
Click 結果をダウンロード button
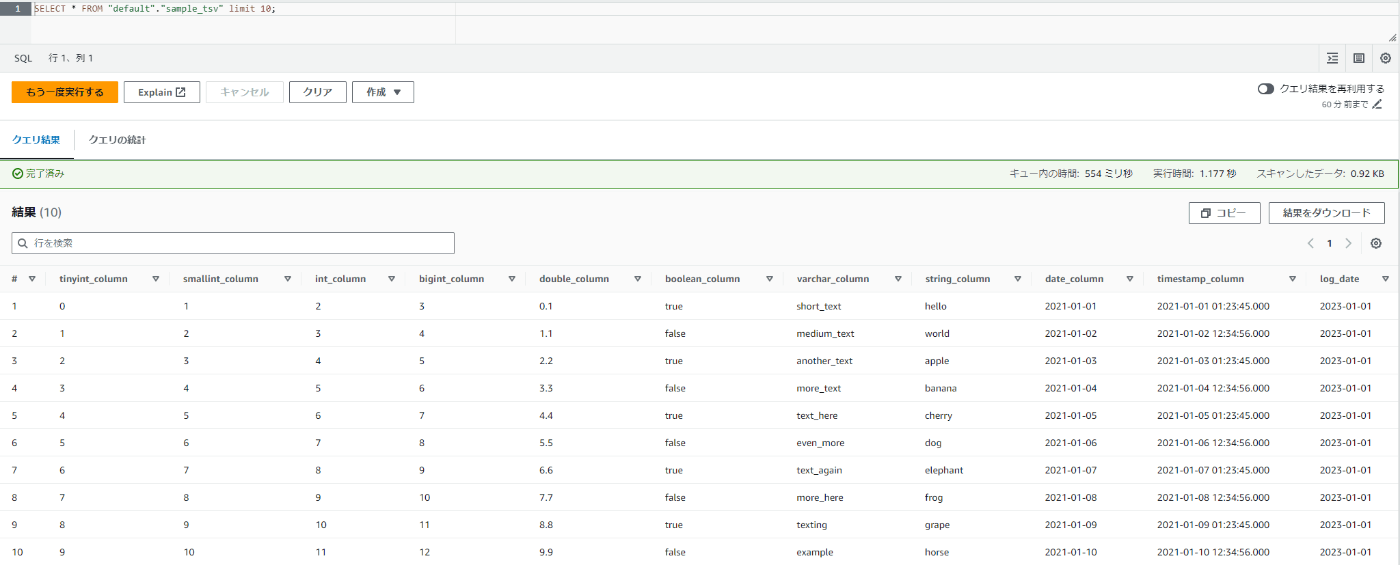(1327, 213)
